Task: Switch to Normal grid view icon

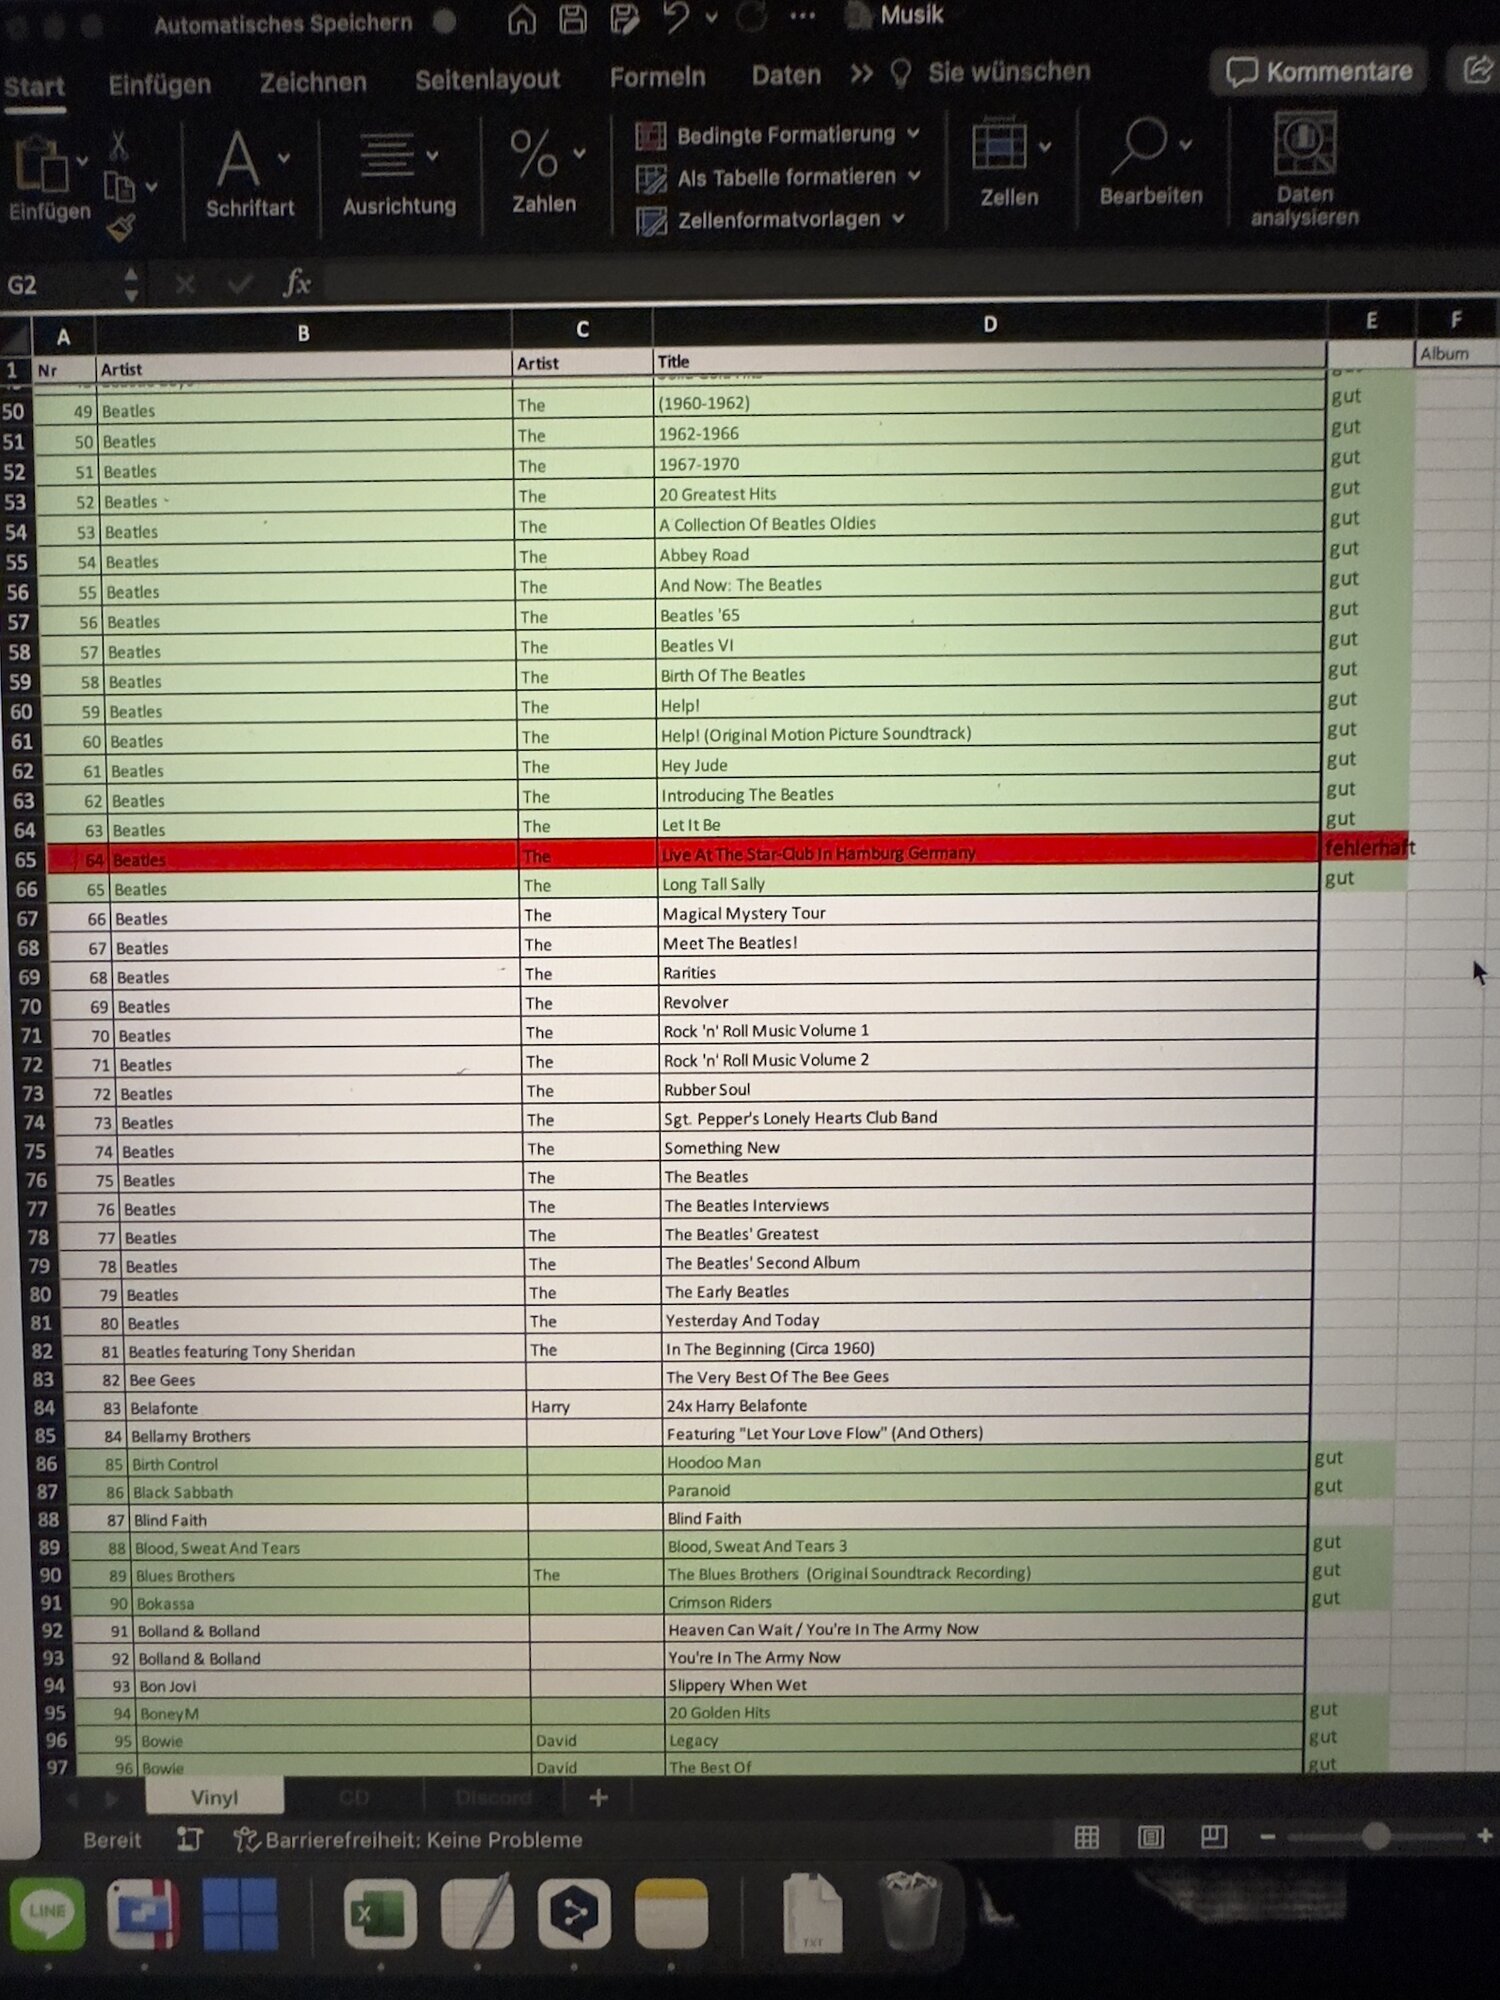Action: 1087,1837
